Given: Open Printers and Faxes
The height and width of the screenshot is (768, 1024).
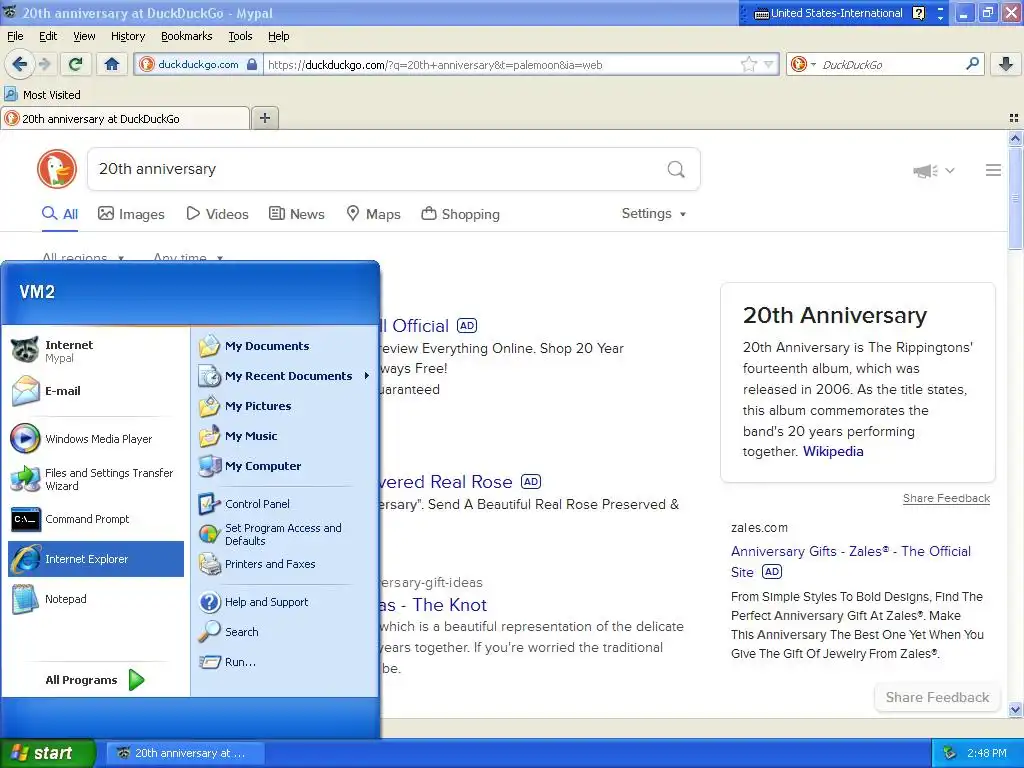Looking at the screenshot, I should 286,564.
